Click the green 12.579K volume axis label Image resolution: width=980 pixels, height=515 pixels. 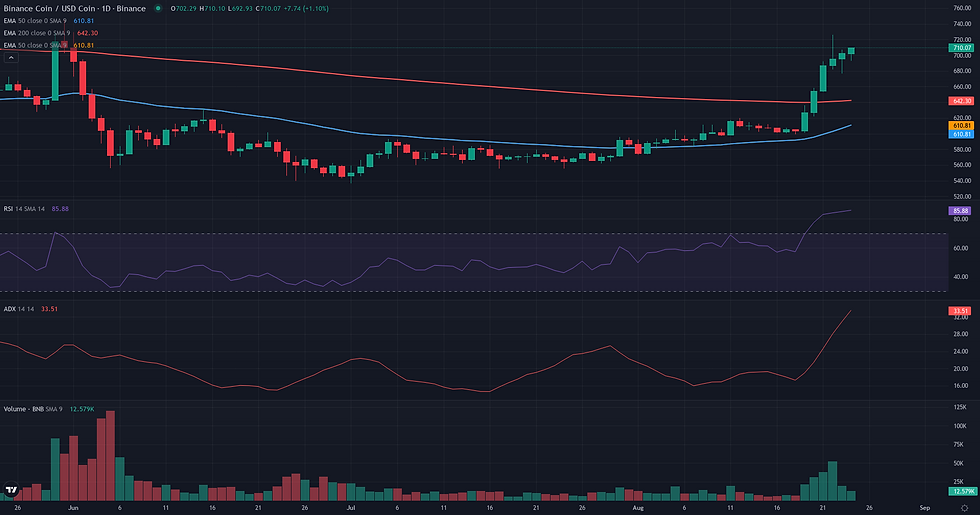(961, 491)
